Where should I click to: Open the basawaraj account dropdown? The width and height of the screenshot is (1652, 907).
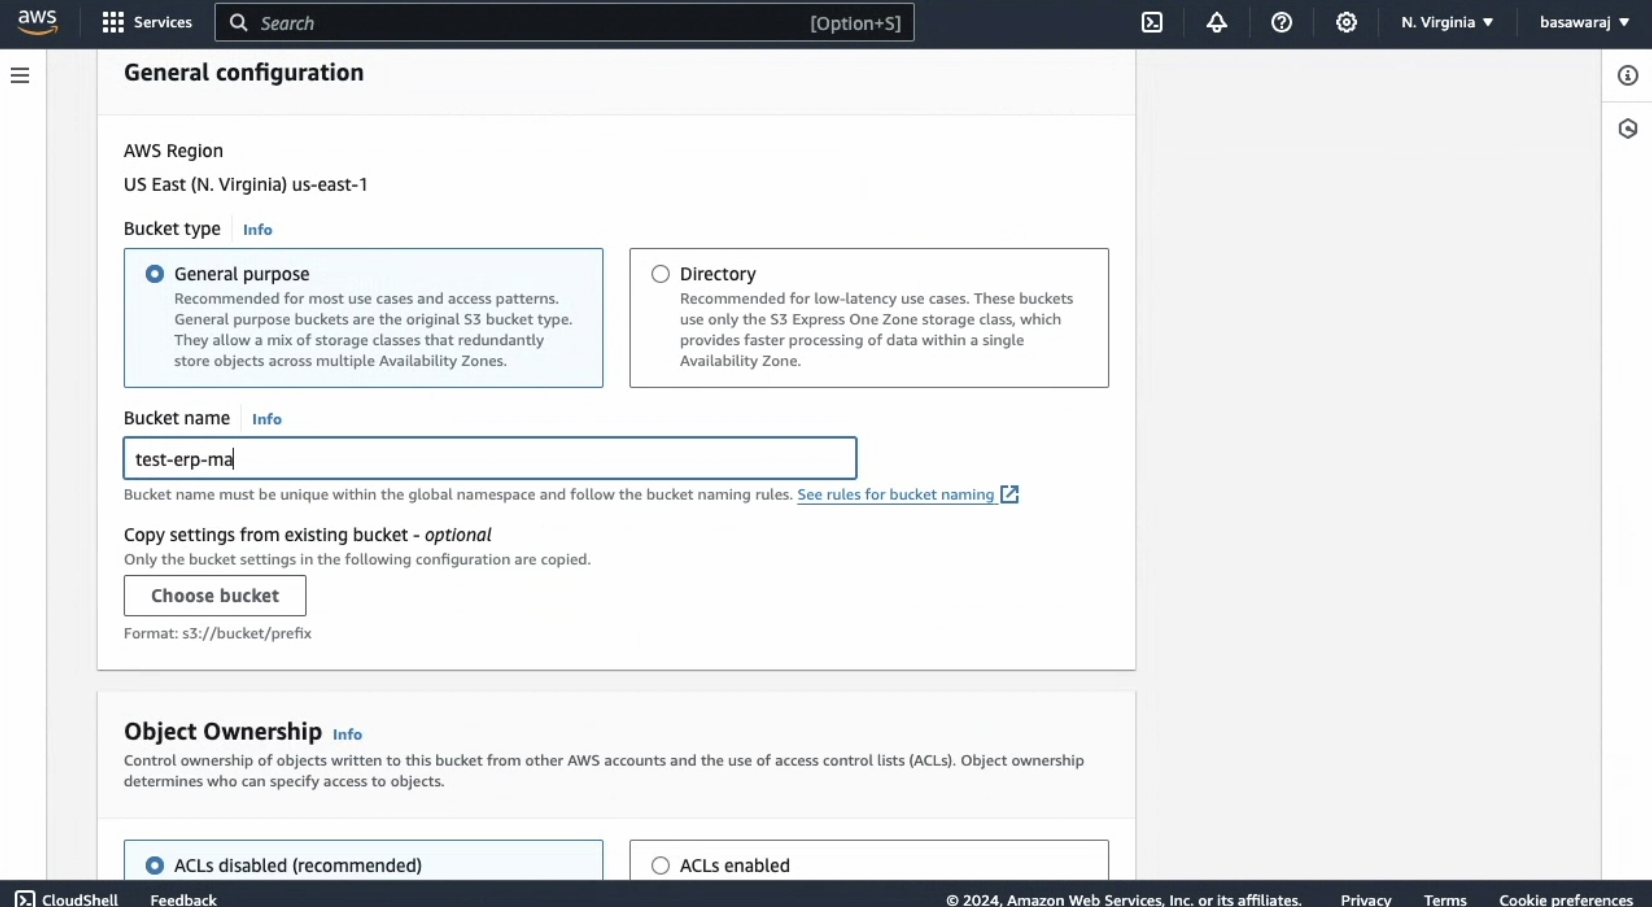[x=1584, y=22]
